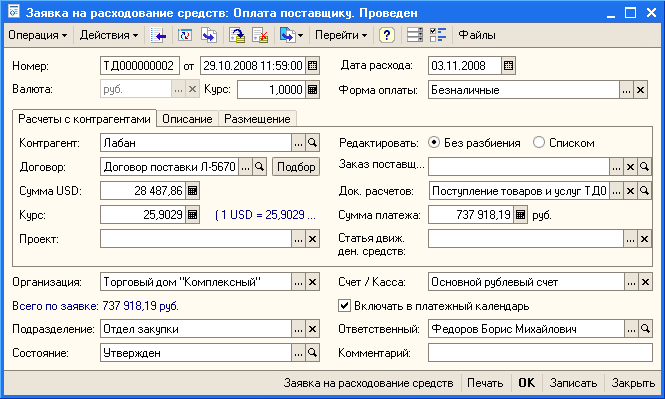This screenshot has height=399, width=665.
Task: Open selection list for Договор
Action: coord(246,167)
